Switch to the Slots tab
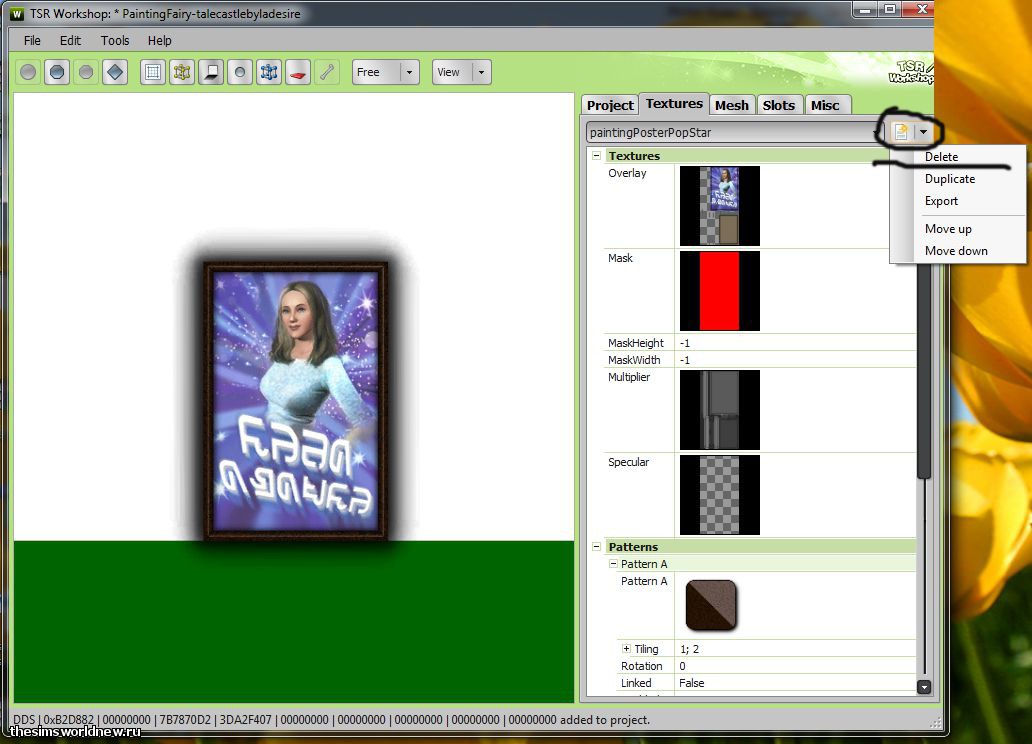 [779, 105]
